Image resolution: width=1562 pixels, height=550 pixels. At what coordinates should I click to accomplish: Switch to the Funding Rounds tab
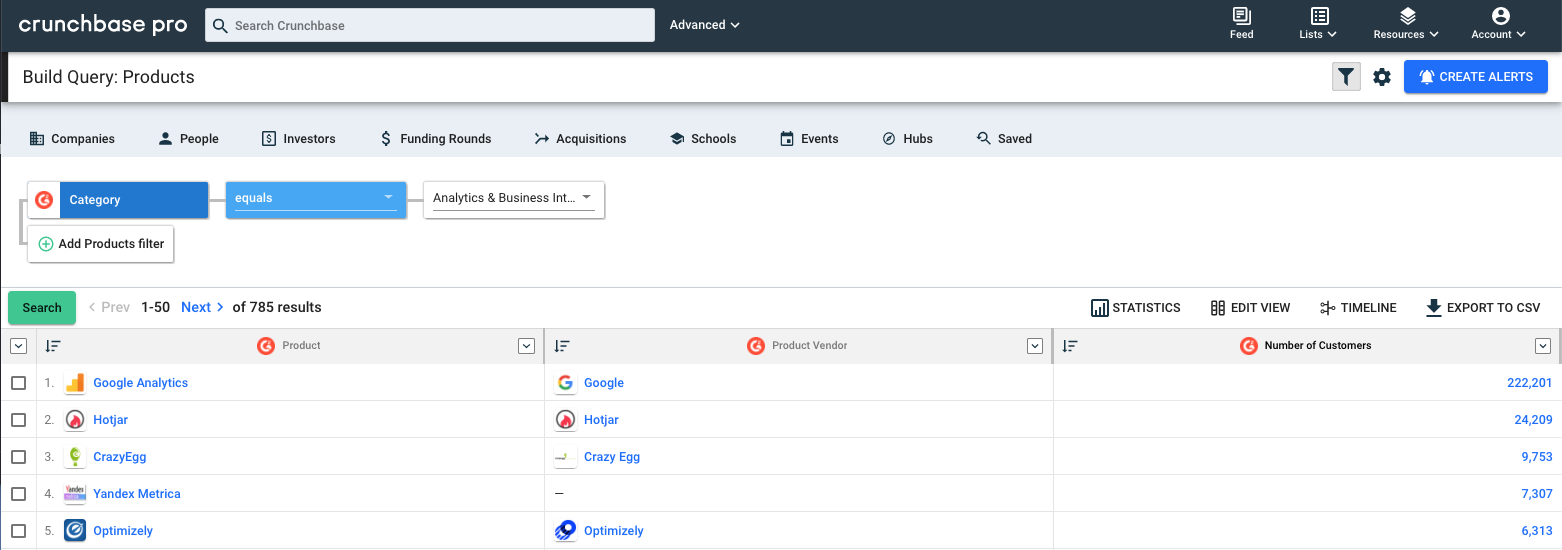(x=435, y=139)
